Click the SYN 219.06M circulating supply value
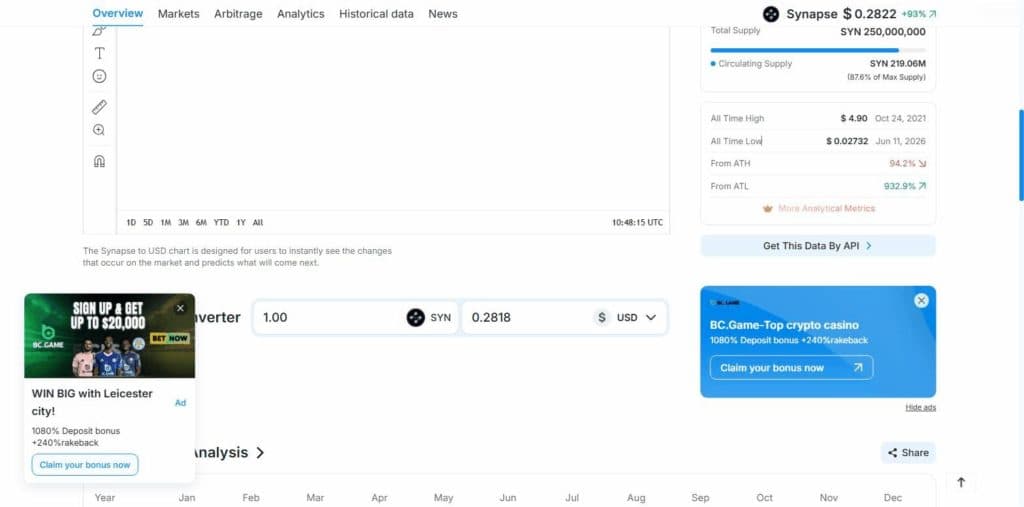 [897, 64]
